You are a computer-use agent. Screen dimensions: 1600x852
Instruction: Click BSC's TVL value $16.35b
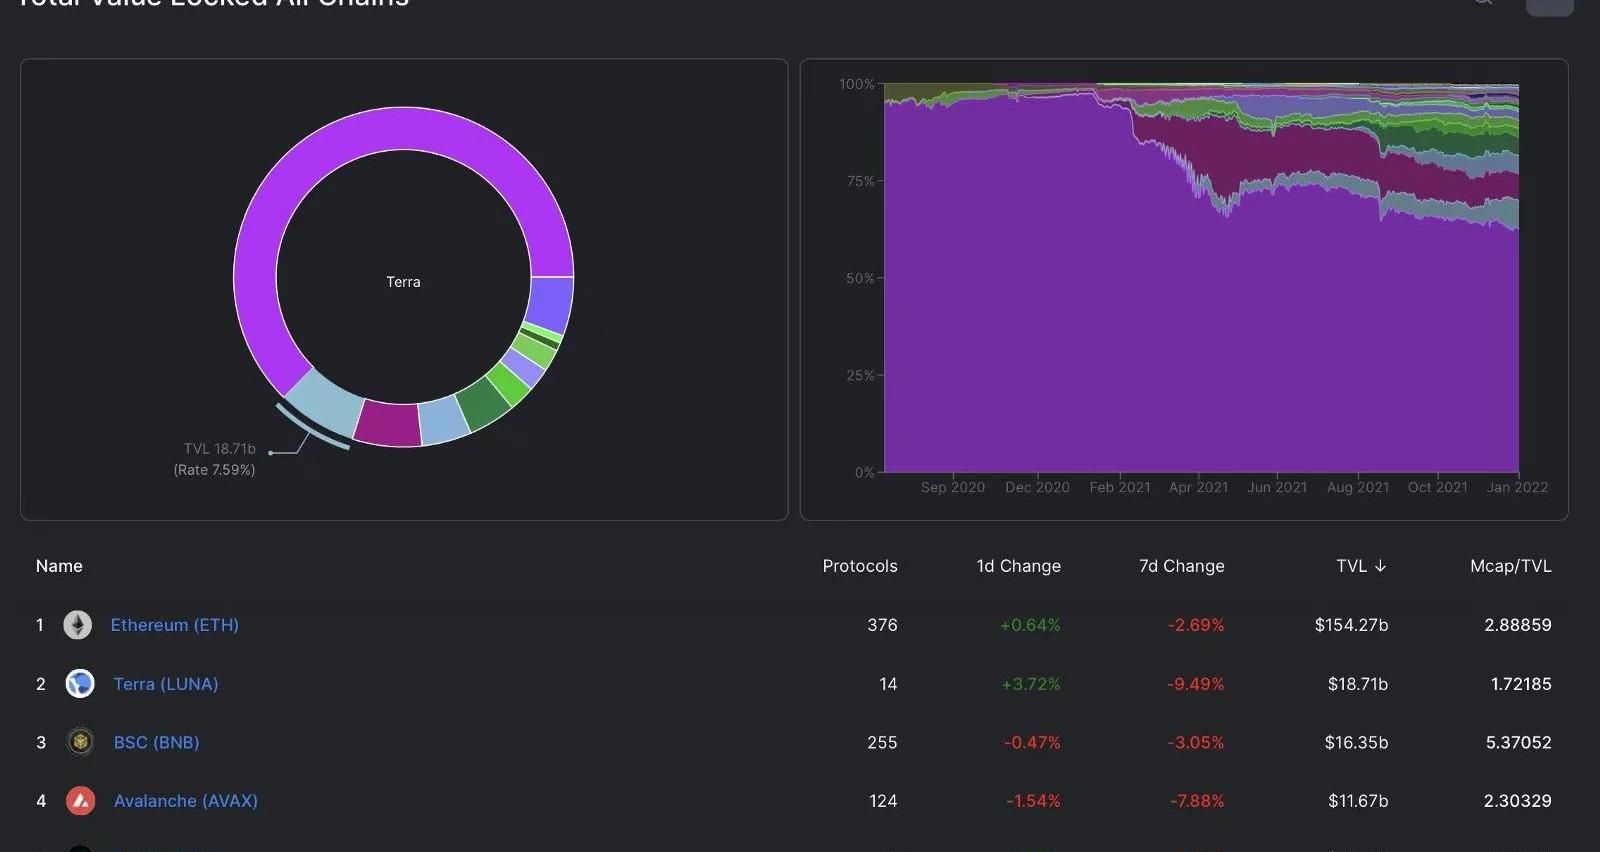pyautogui.click(x=1356, y=742)
